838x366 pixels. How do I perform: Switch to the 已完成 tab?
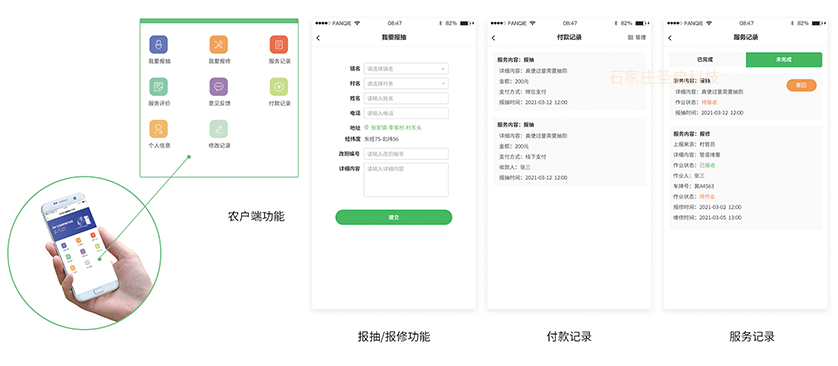pyautogui.click(x=707, y=59)
